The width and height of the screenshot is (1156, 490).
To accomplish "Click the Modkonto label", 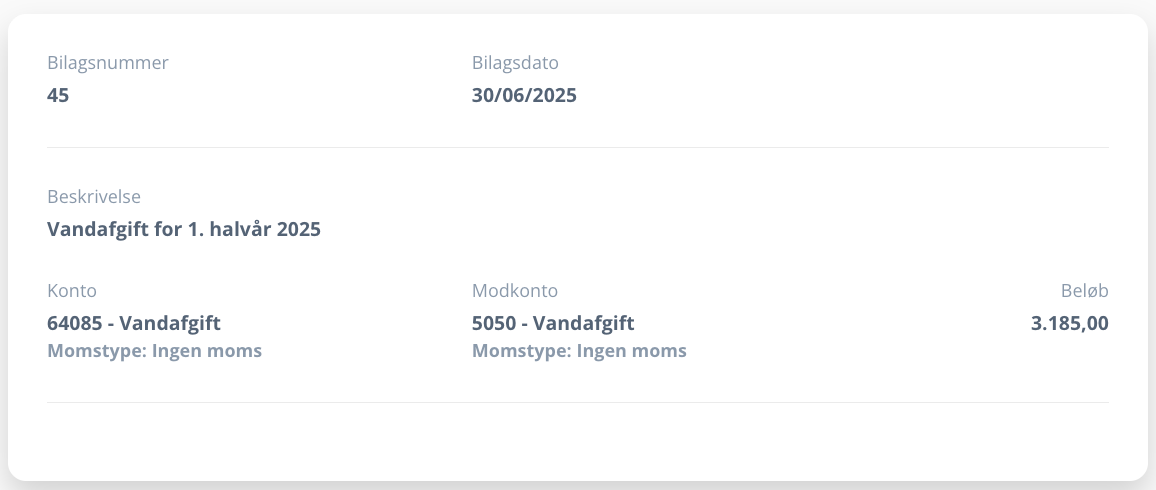I will (515, 291).
